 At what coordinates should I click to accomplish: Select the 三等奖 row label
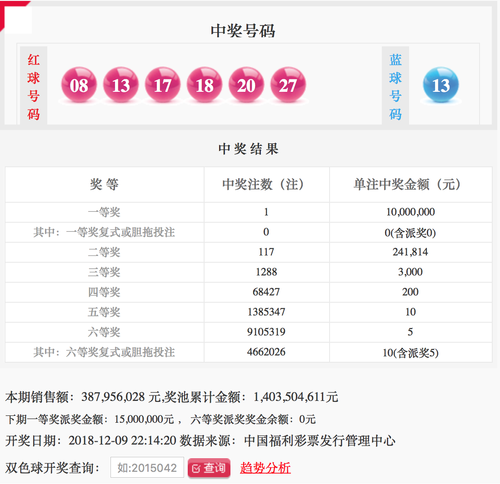pos(104,272)
